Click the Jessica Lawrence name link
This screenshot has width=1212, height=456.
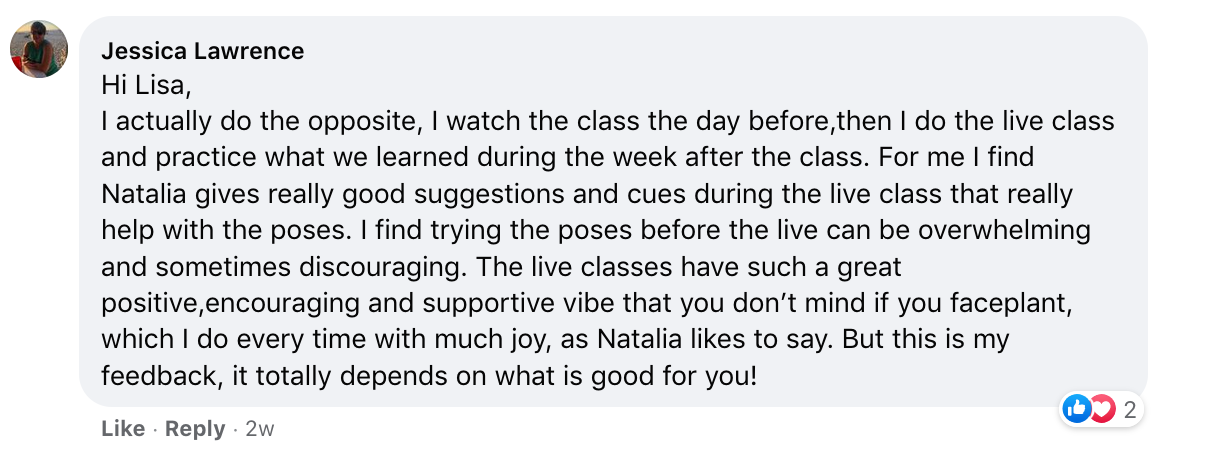click(202, 51)
